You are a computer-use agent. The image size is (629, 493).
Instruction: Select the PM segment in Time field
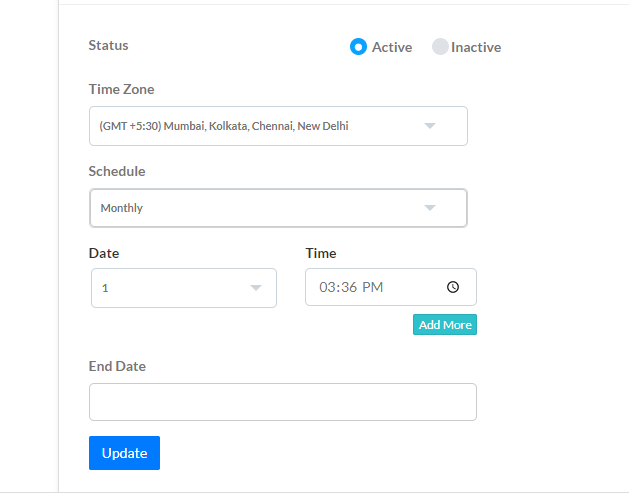[372, 287]
